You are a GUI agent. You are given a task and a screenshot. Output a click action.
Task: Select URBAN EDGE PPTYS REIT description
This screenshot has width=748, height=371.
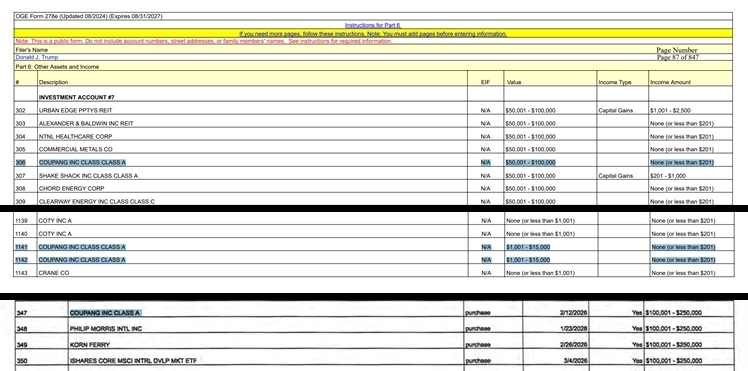pos(75,110)
